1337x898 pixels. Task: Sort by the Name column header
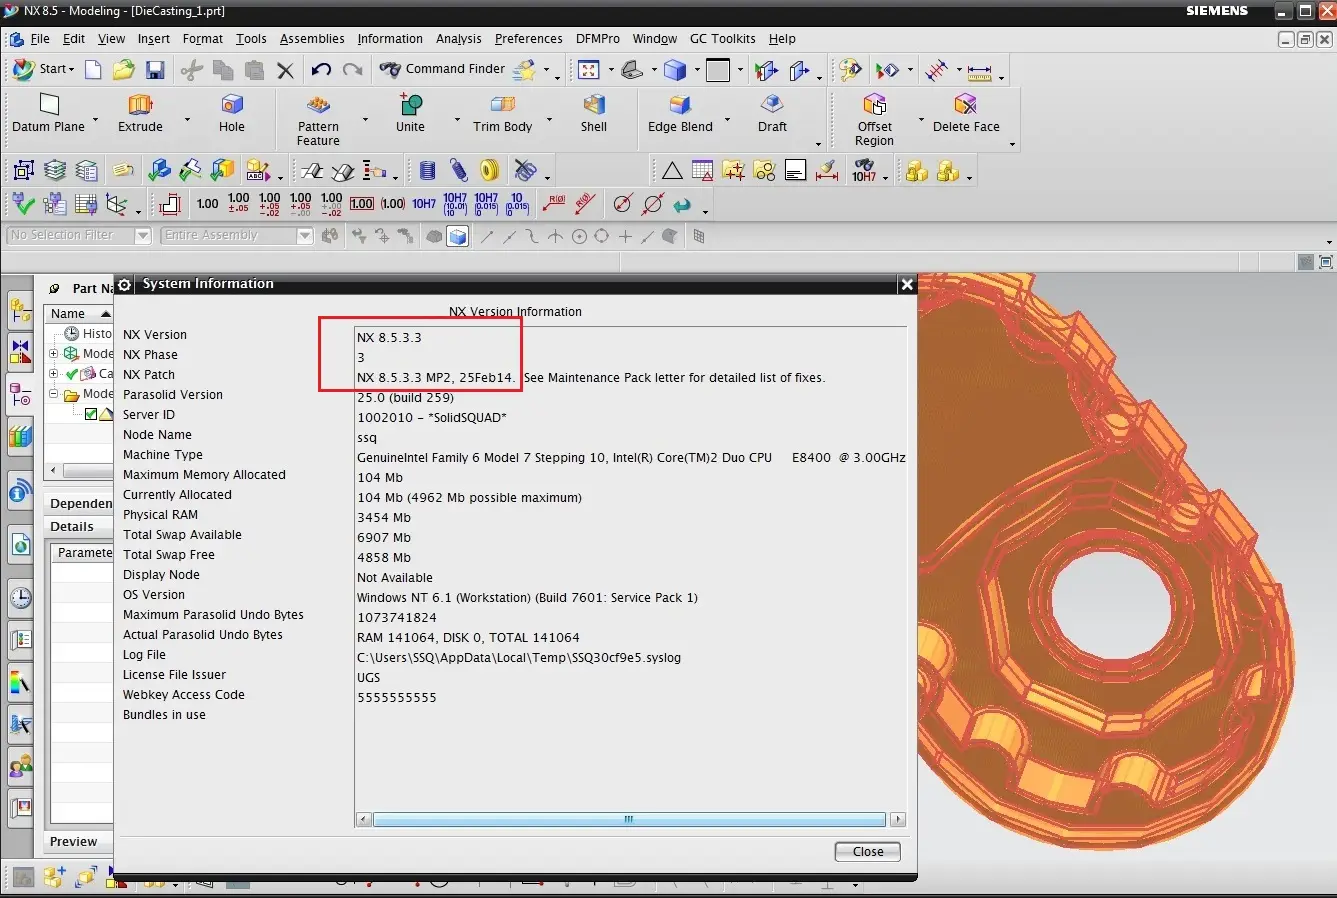(80, 314)
